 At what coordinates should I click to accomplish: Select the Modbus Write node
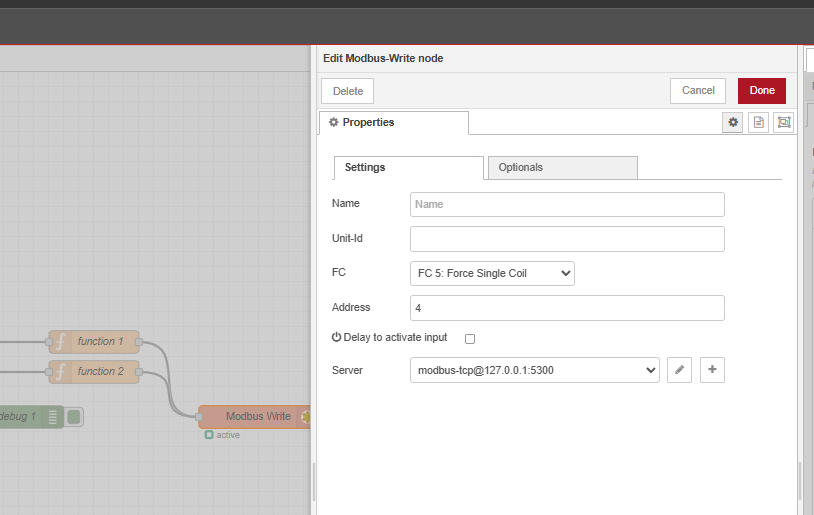[254, 417]
